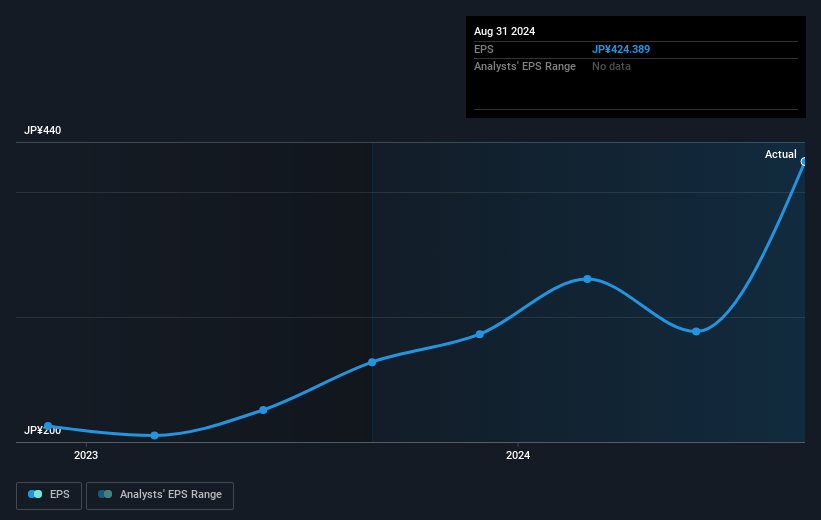Select the EPS peak data point in early 2024
This screenshot has height=520, width=821.
point(587,279)
